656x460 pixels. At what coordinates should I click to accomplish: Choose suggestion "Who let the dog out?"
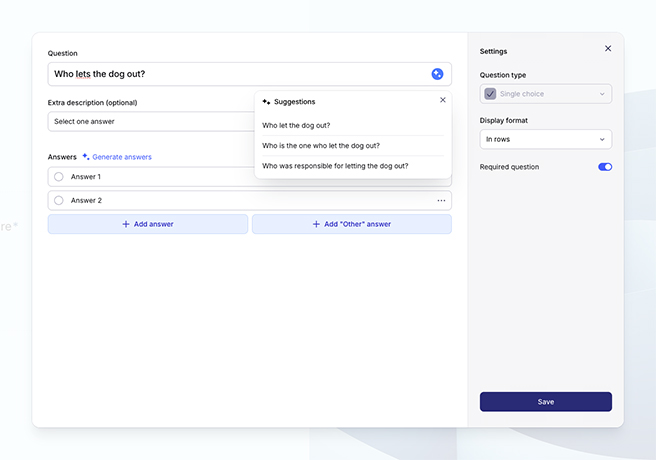pos(296,125)
